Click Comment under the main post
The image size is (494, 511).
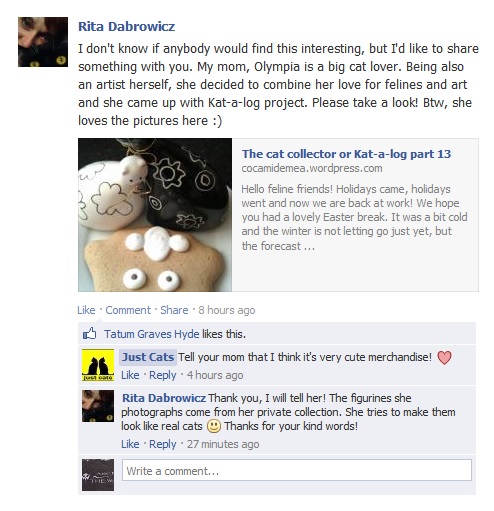tap(128, 310)
